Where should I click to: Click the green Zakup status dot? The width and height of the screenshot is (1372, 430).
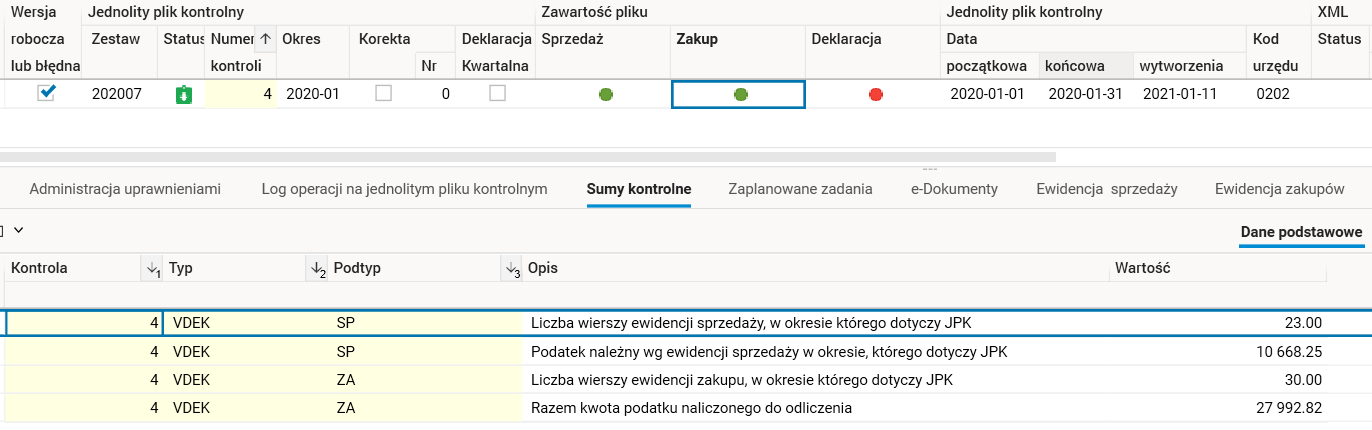[x=740, y=94]
